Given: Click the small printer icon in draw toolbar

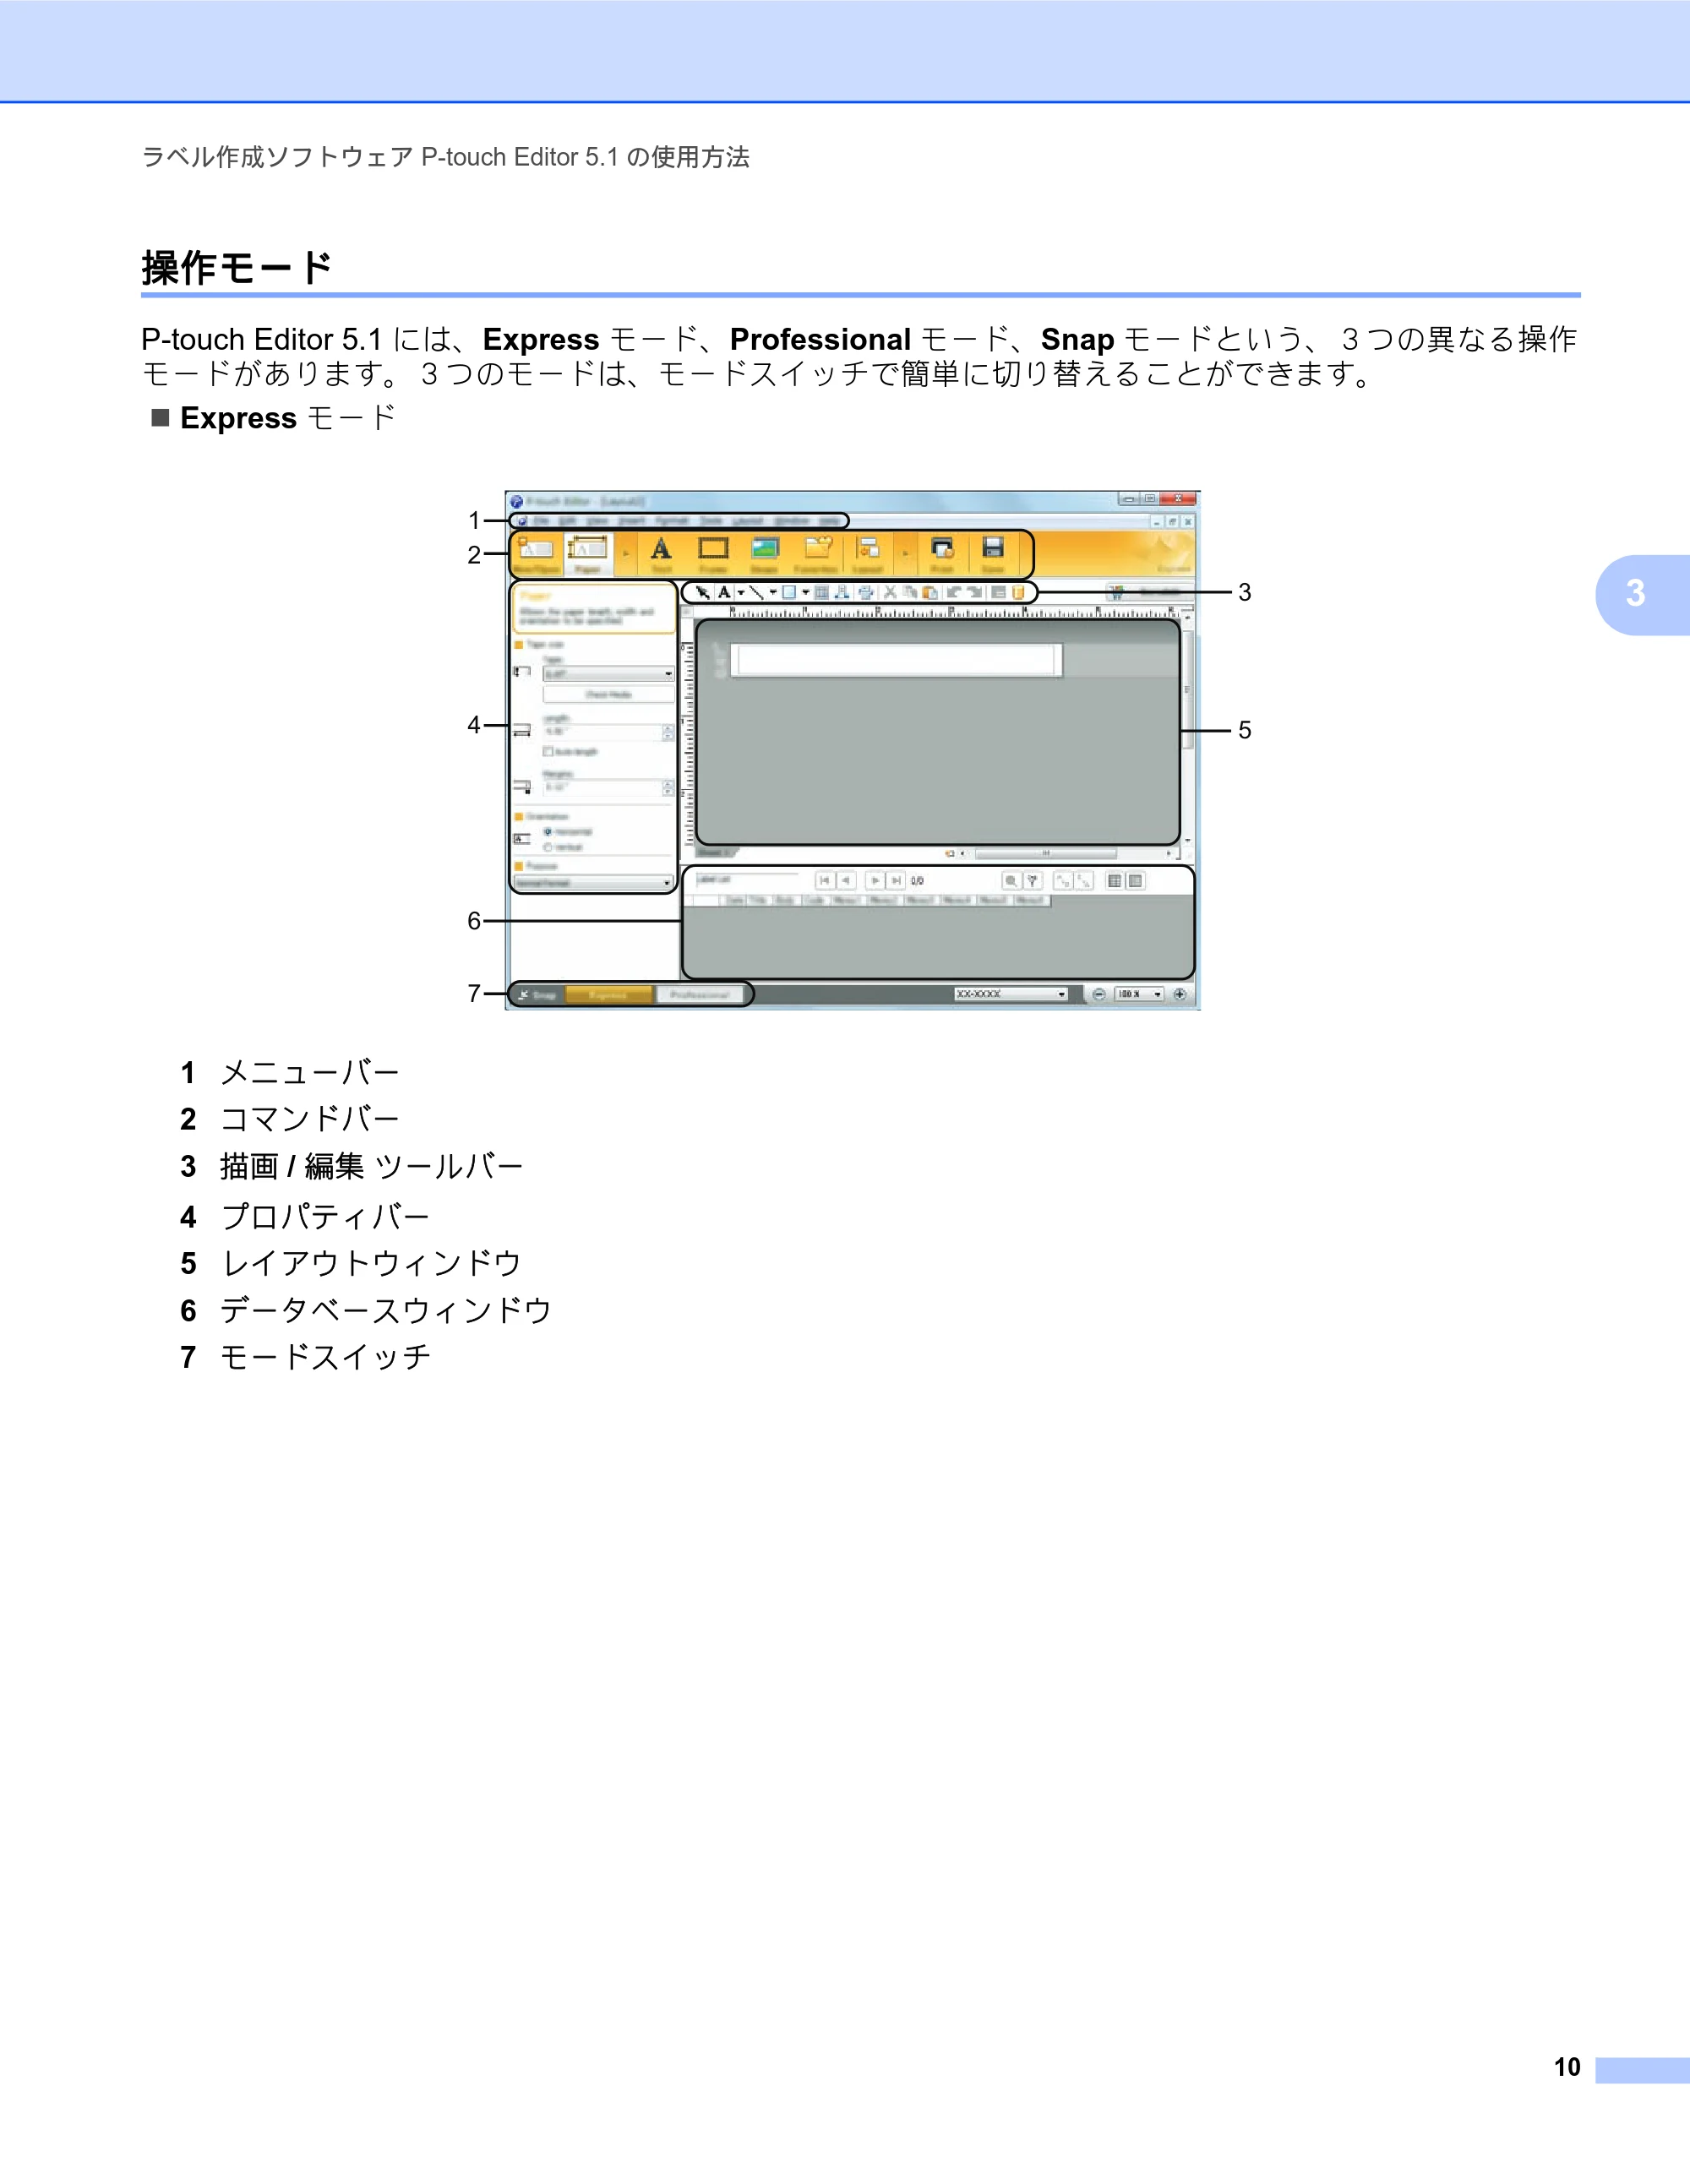Looking at the screenshot, I should coord(866,592).
